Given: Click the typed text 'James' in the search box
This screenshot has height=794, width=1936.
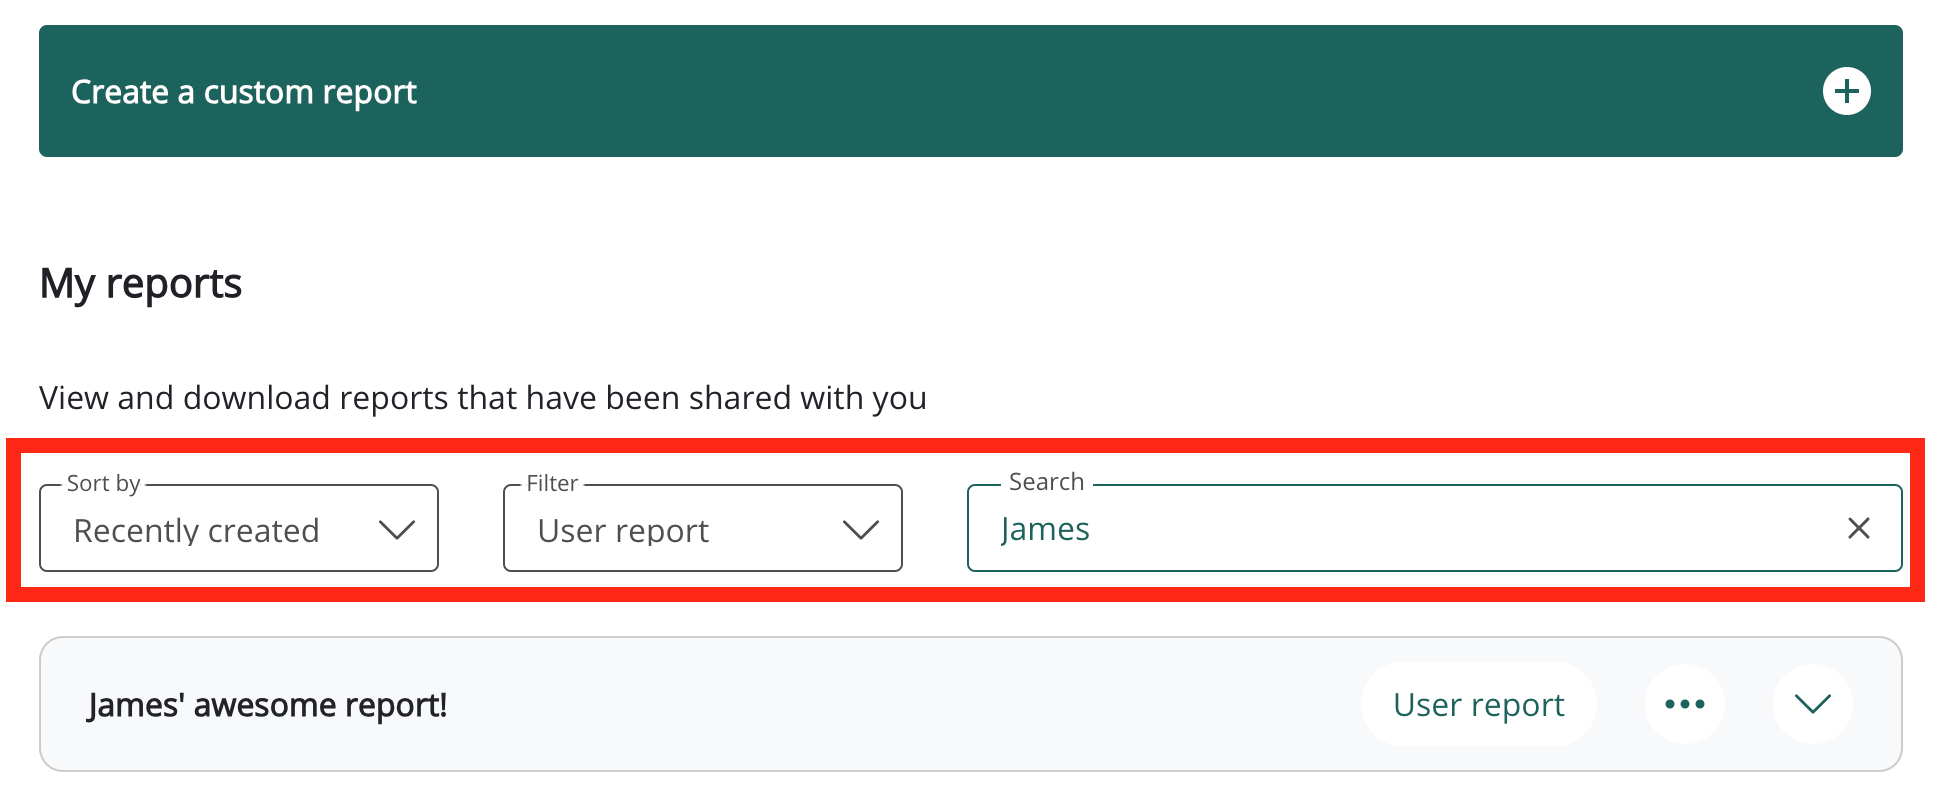Looking at the screenshot, I should [x=1045, y=529].
